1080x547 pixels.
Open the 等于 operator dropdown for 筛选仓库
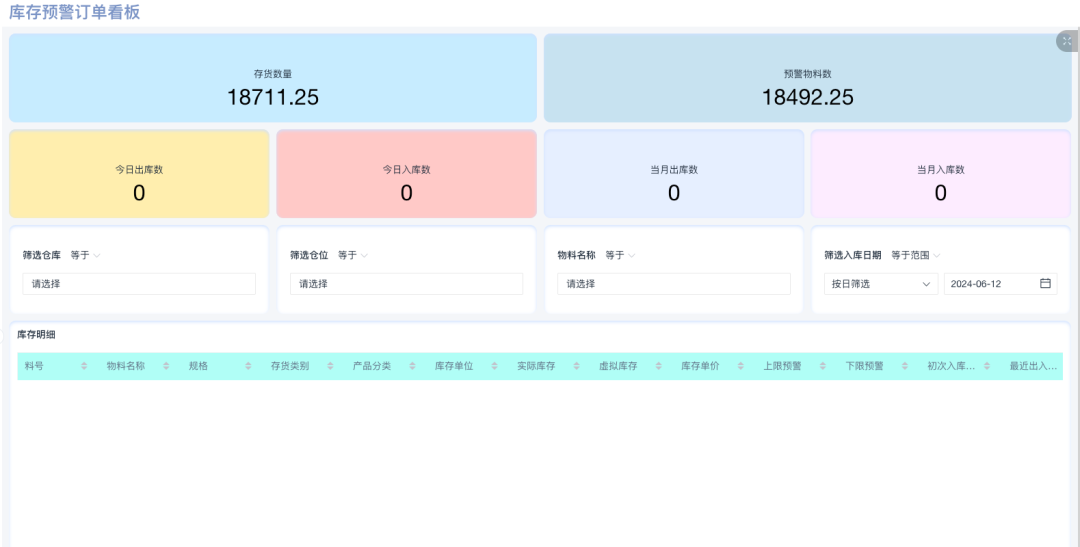click(86, 255)
